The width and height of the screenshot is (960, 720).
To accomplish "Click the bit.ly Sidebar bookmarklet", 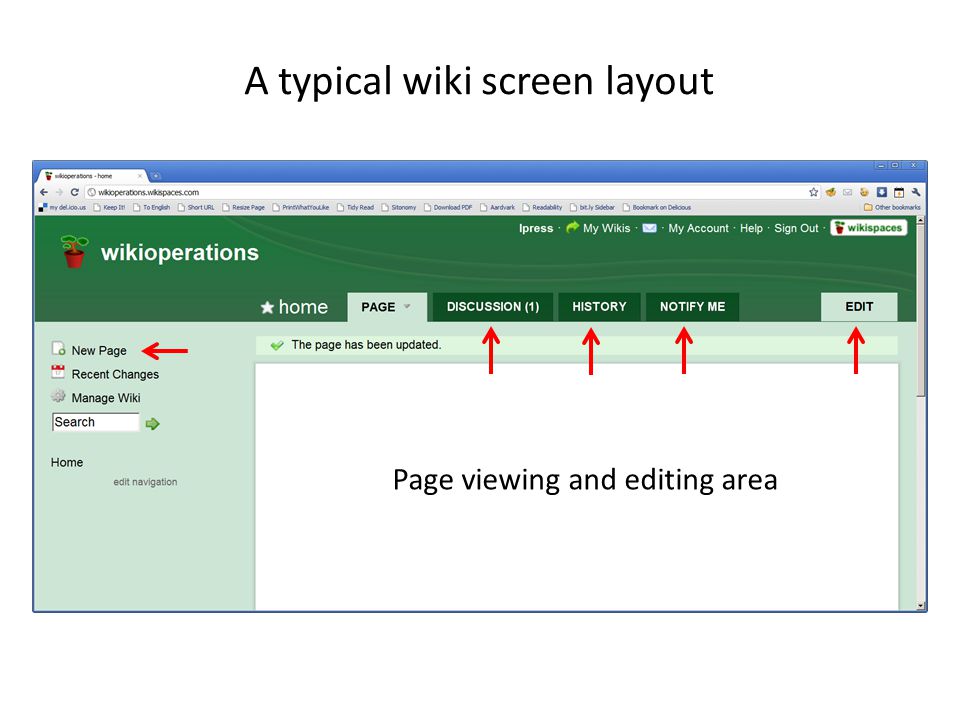I will point(592,208).
